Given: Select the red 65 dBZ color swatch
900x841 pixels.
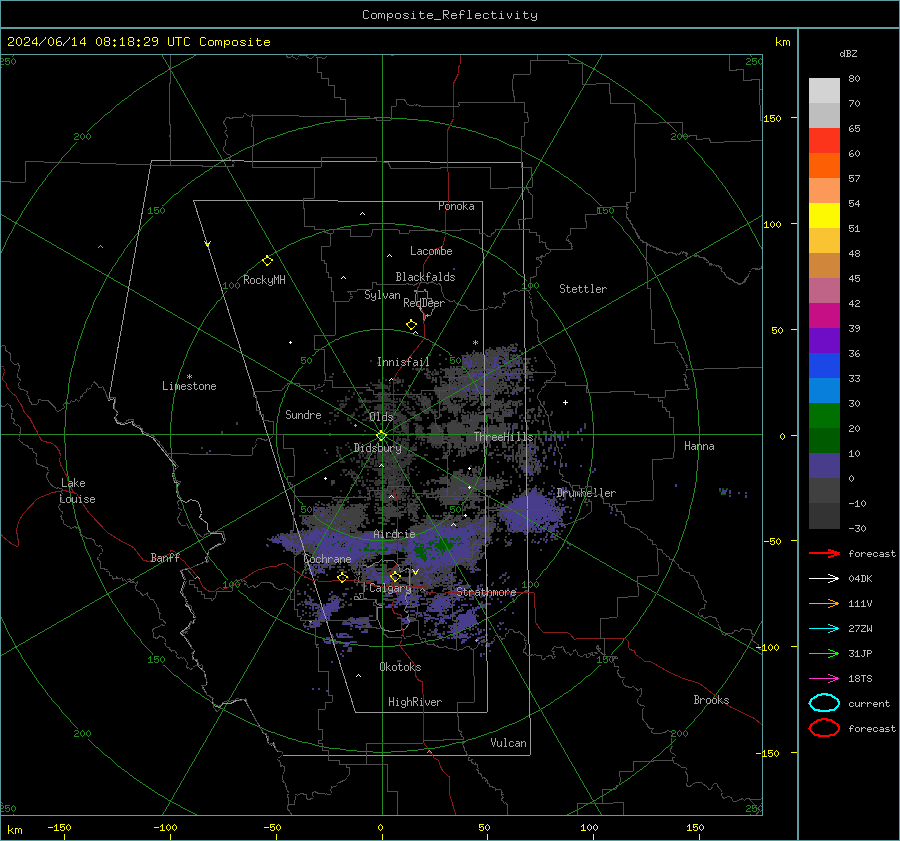Looking at the screenshot, I should click(x=824, y=140).
